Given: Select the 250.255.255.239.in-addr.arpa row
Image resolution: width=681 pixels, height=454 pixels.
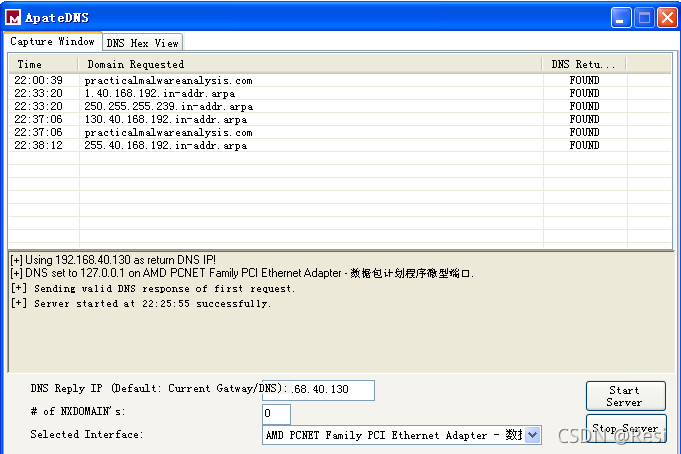Looking at the screenshot, I should coord(340,106).
